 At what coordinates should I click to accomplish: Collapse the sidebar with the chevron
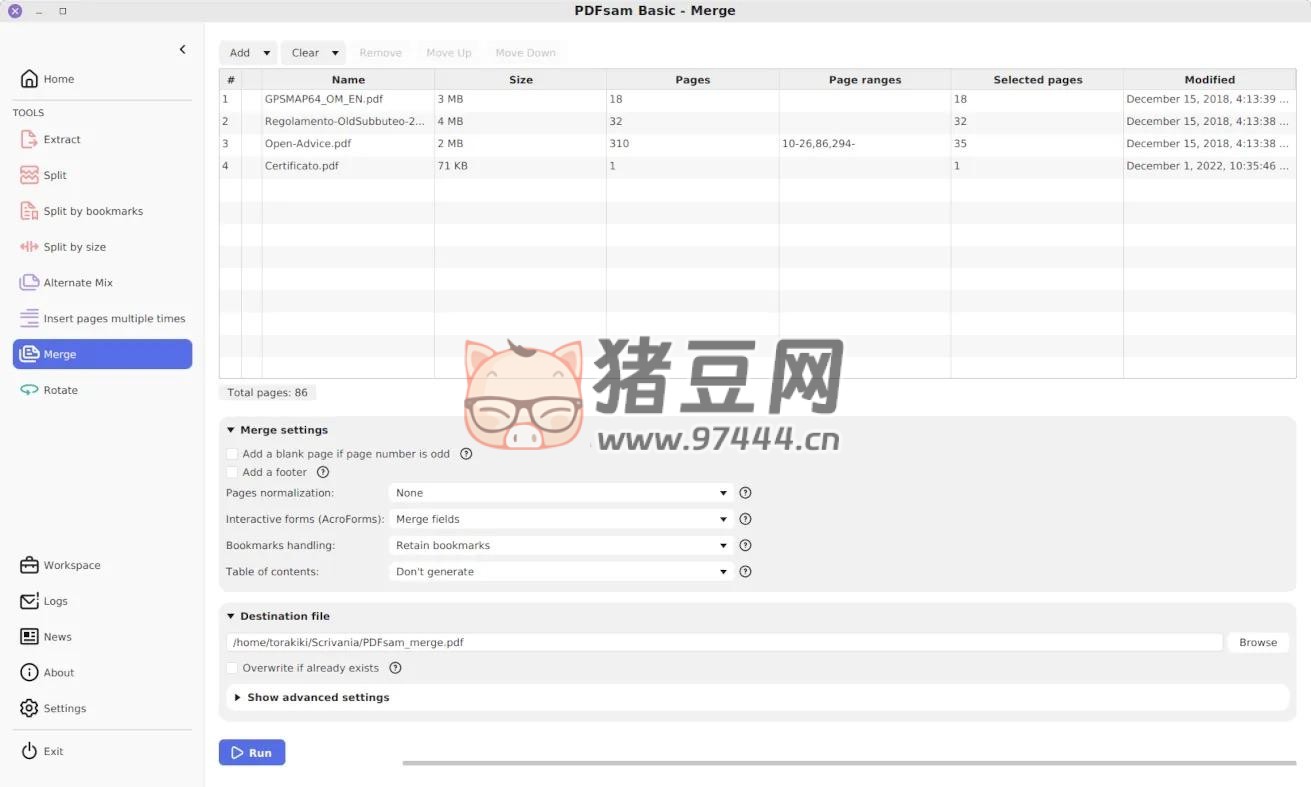pyautogui.click(x=182, y=49)
